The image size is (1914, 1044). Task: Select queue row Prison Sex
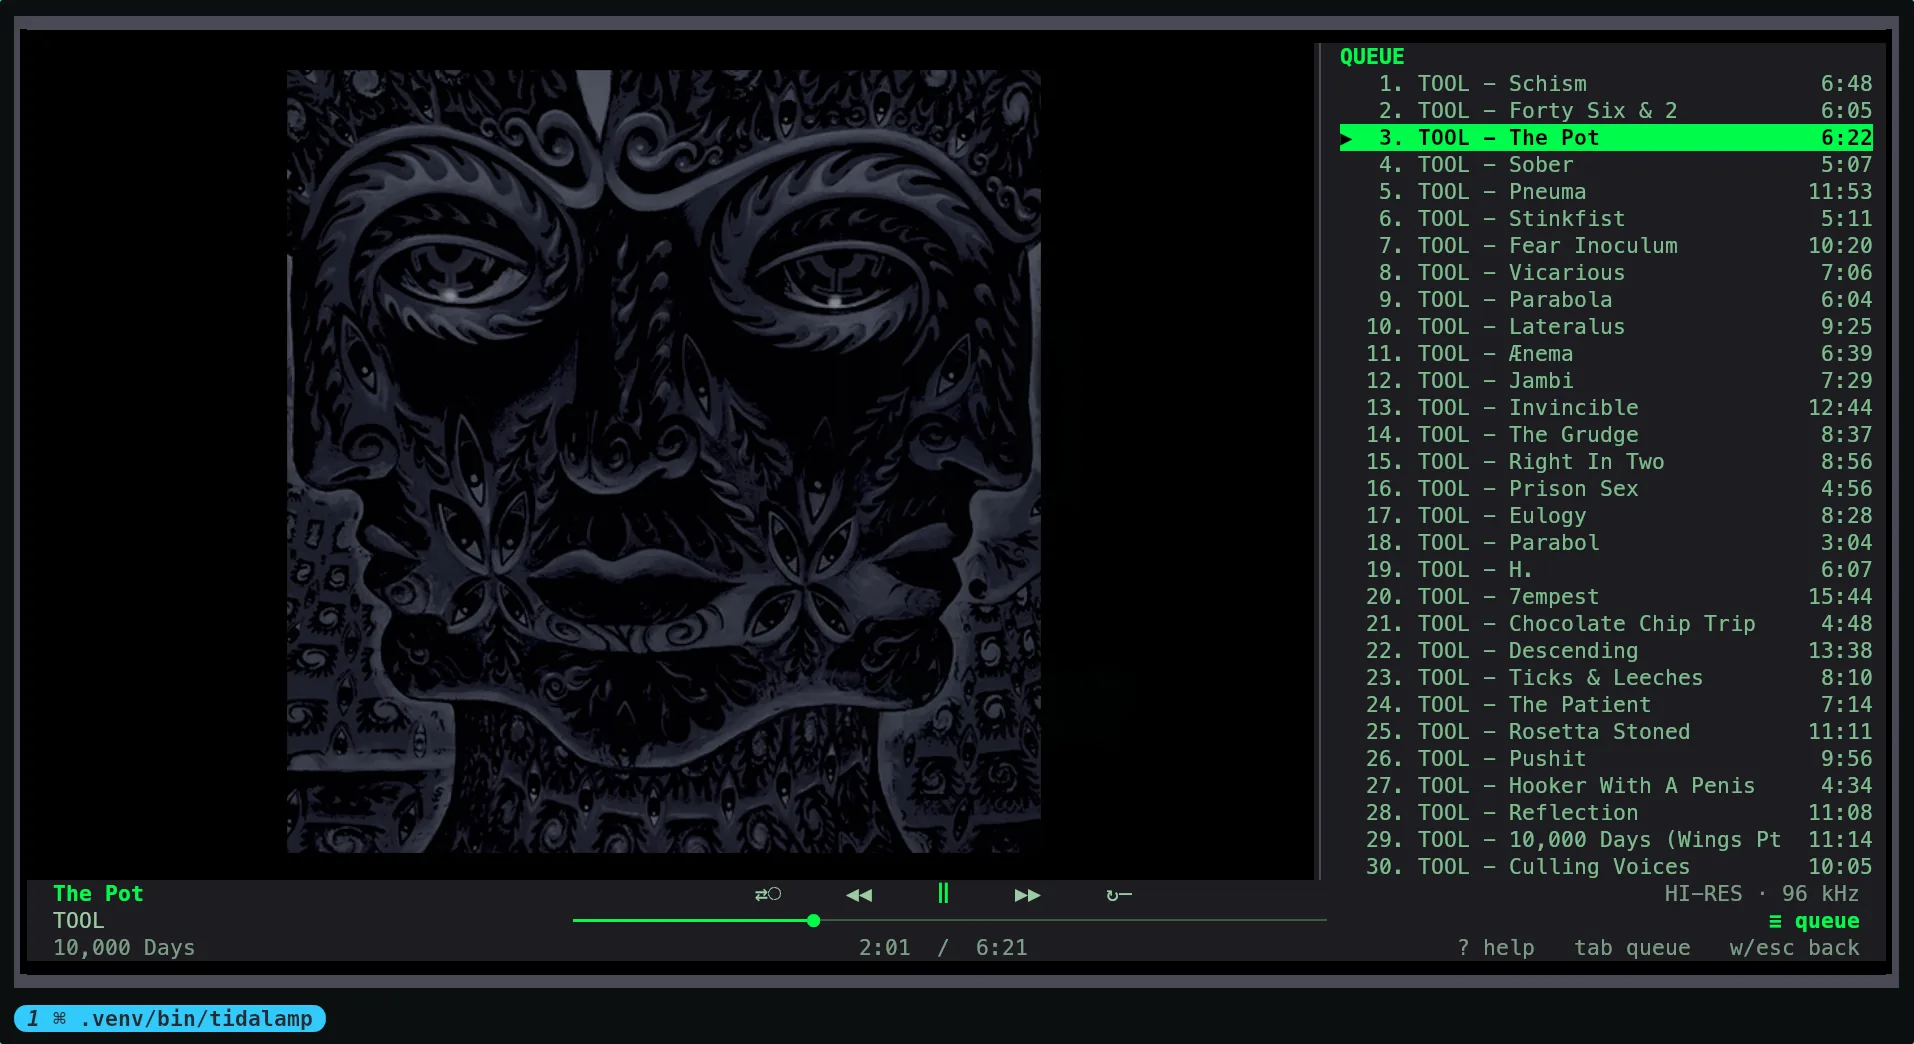[1606, 489]
